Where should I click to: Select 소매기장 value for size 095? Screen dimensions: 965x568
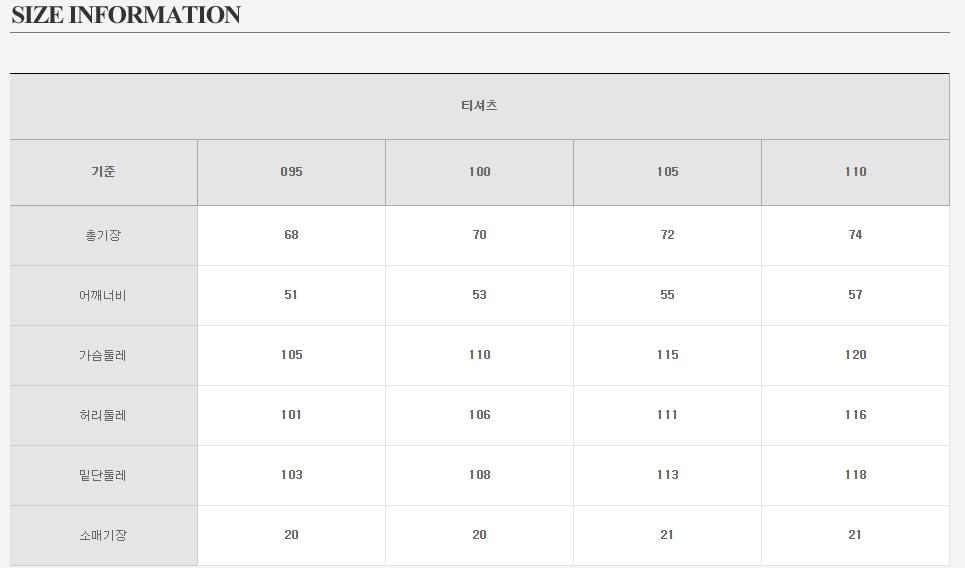point(291,535)
